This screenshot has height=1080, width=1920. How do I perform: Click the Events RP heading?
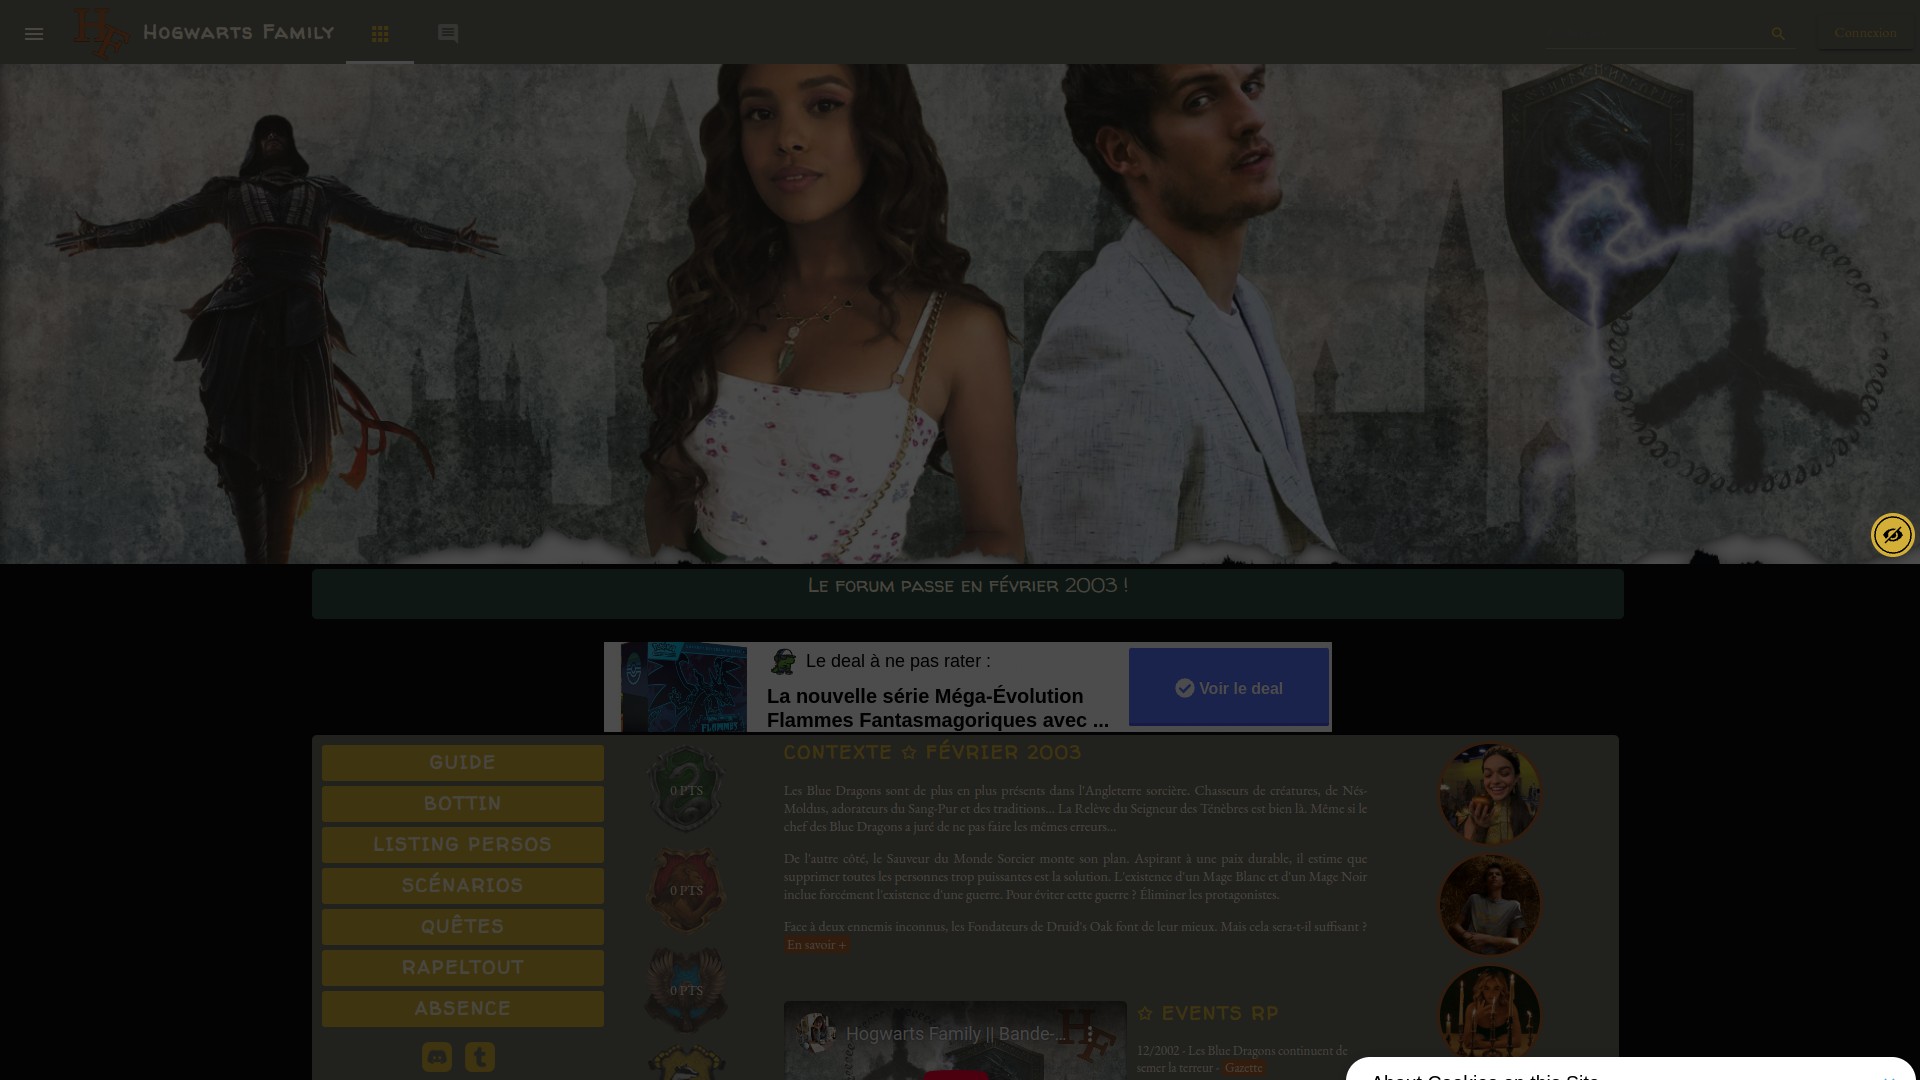(1208, 1014)
